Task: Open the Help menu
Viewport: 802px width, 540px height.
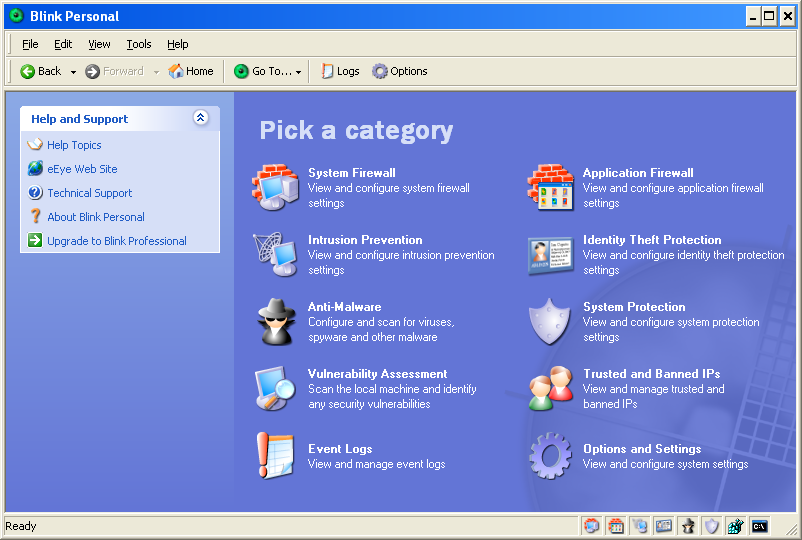Action: pos(177,44)
